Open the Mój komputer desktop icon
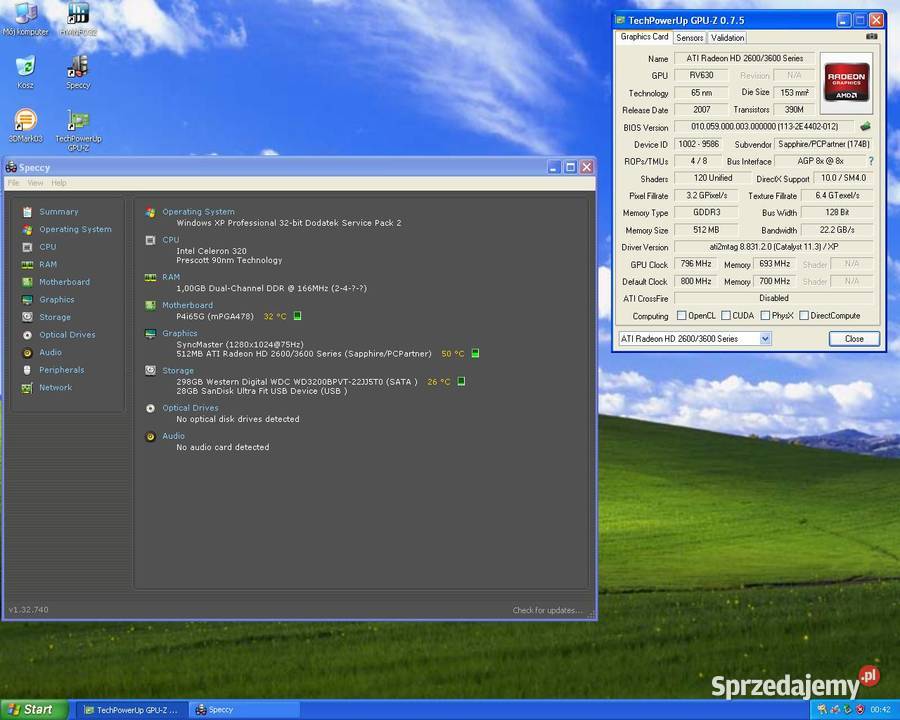The height and width of the screenshot is (720, 900). click(x=25, y=18)
